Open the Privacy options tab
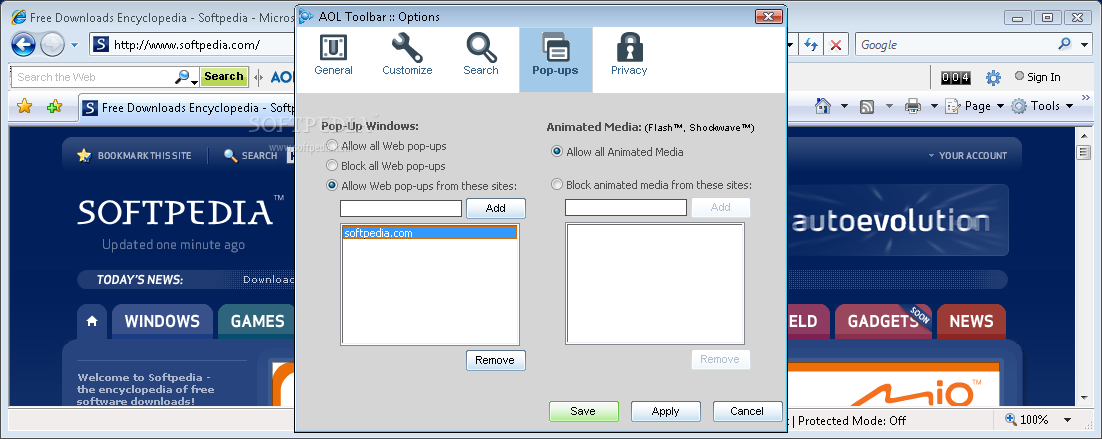This screenshot has width=1102, height=439. tap(629, 55)
